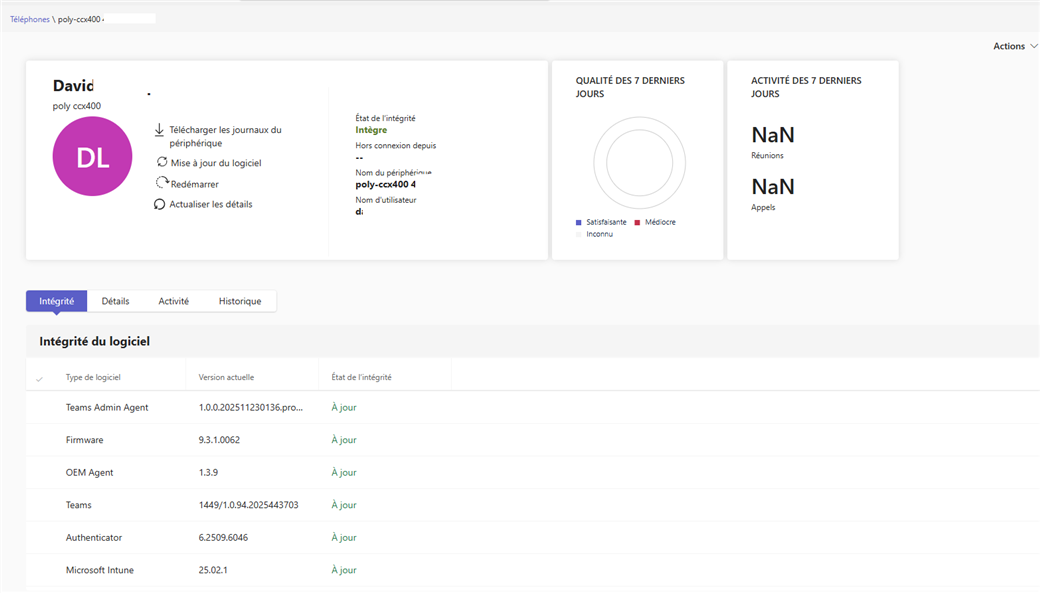Image resolution: width=1040 pixels, height=593 pixels.
Task: Click the download logs arrow icon
Action: [x=160, y=130]
